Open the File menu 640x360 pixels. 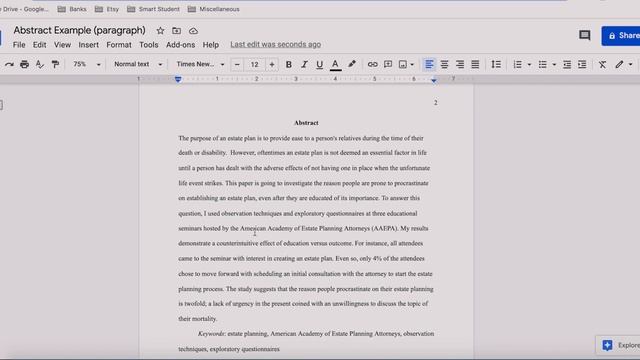tap(19, 45)
